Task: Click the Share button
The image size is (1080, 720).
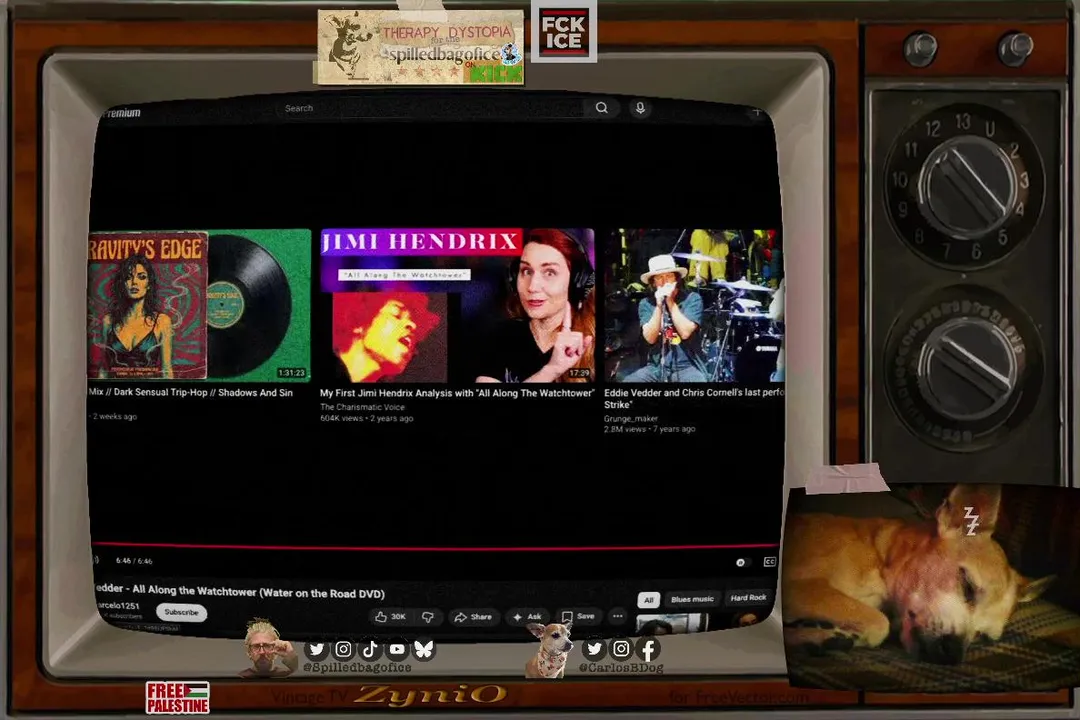Action: point(473,617)
